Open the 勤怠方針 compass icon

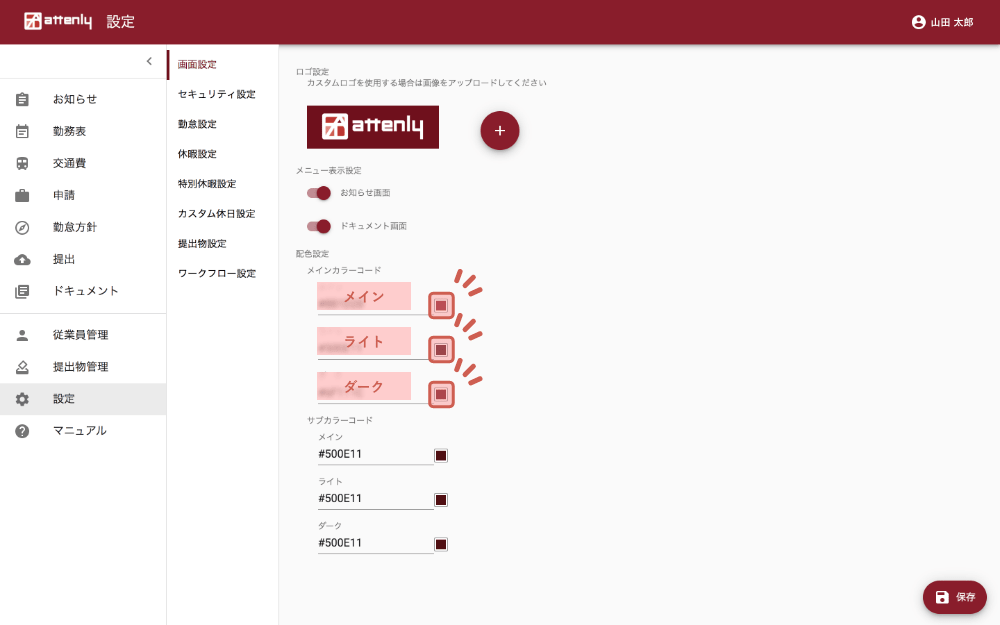click(22, 227)
